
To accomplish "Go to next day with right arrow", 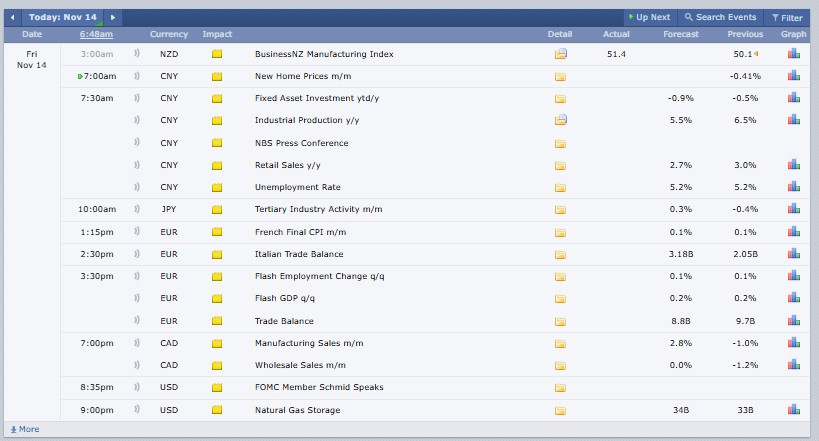I will pyautogui.click(x=112, y=17).
